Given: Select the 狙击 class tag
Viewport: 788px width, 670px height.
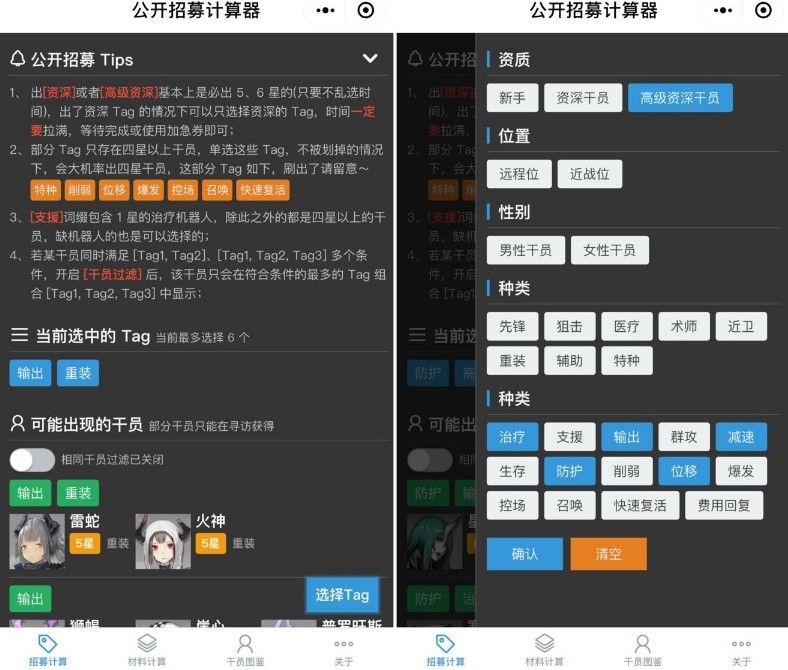Looking at the screenshot, I should [x=569, y=326].
